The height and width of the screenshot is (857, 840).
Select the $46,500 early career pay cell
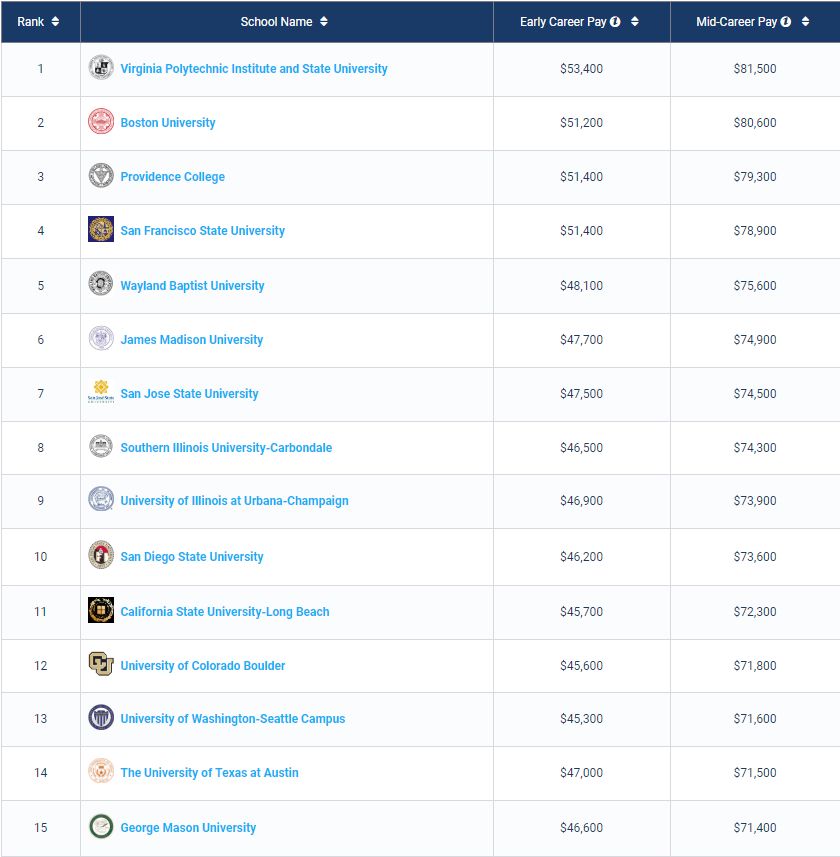tap(581, 448)
